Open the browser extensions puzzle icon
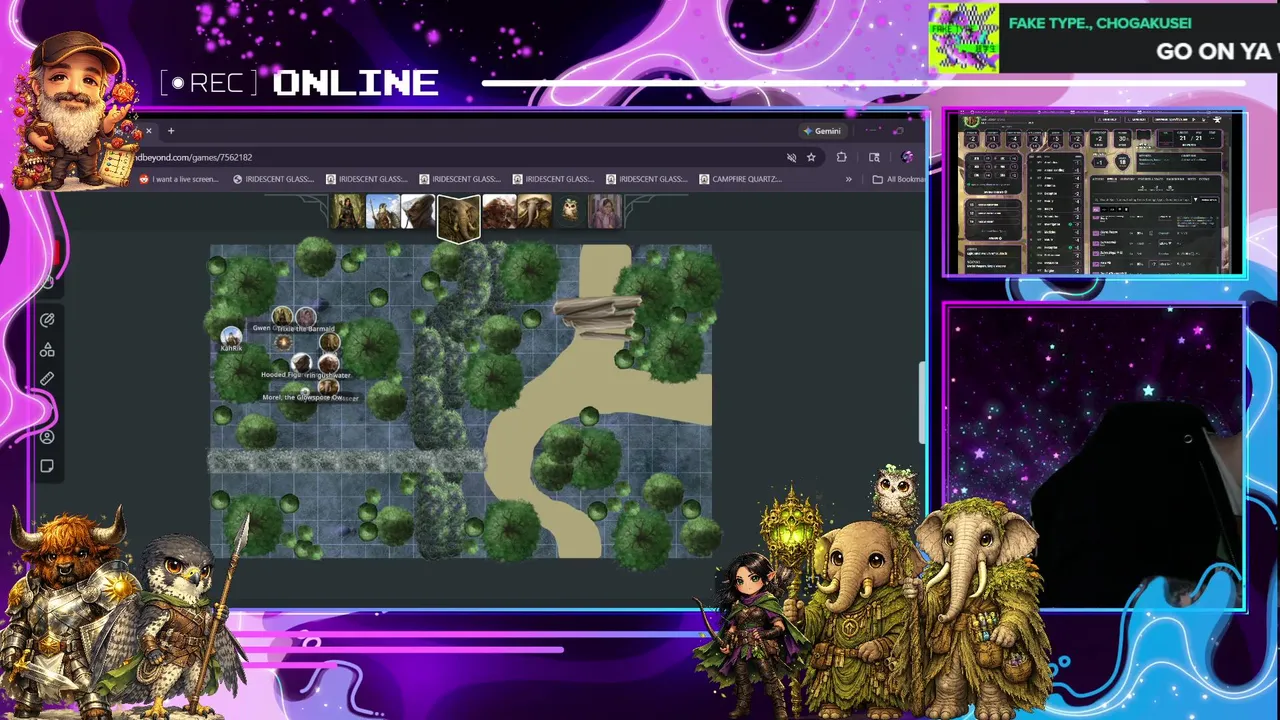Screen dimensions: 1280x720 841,157
